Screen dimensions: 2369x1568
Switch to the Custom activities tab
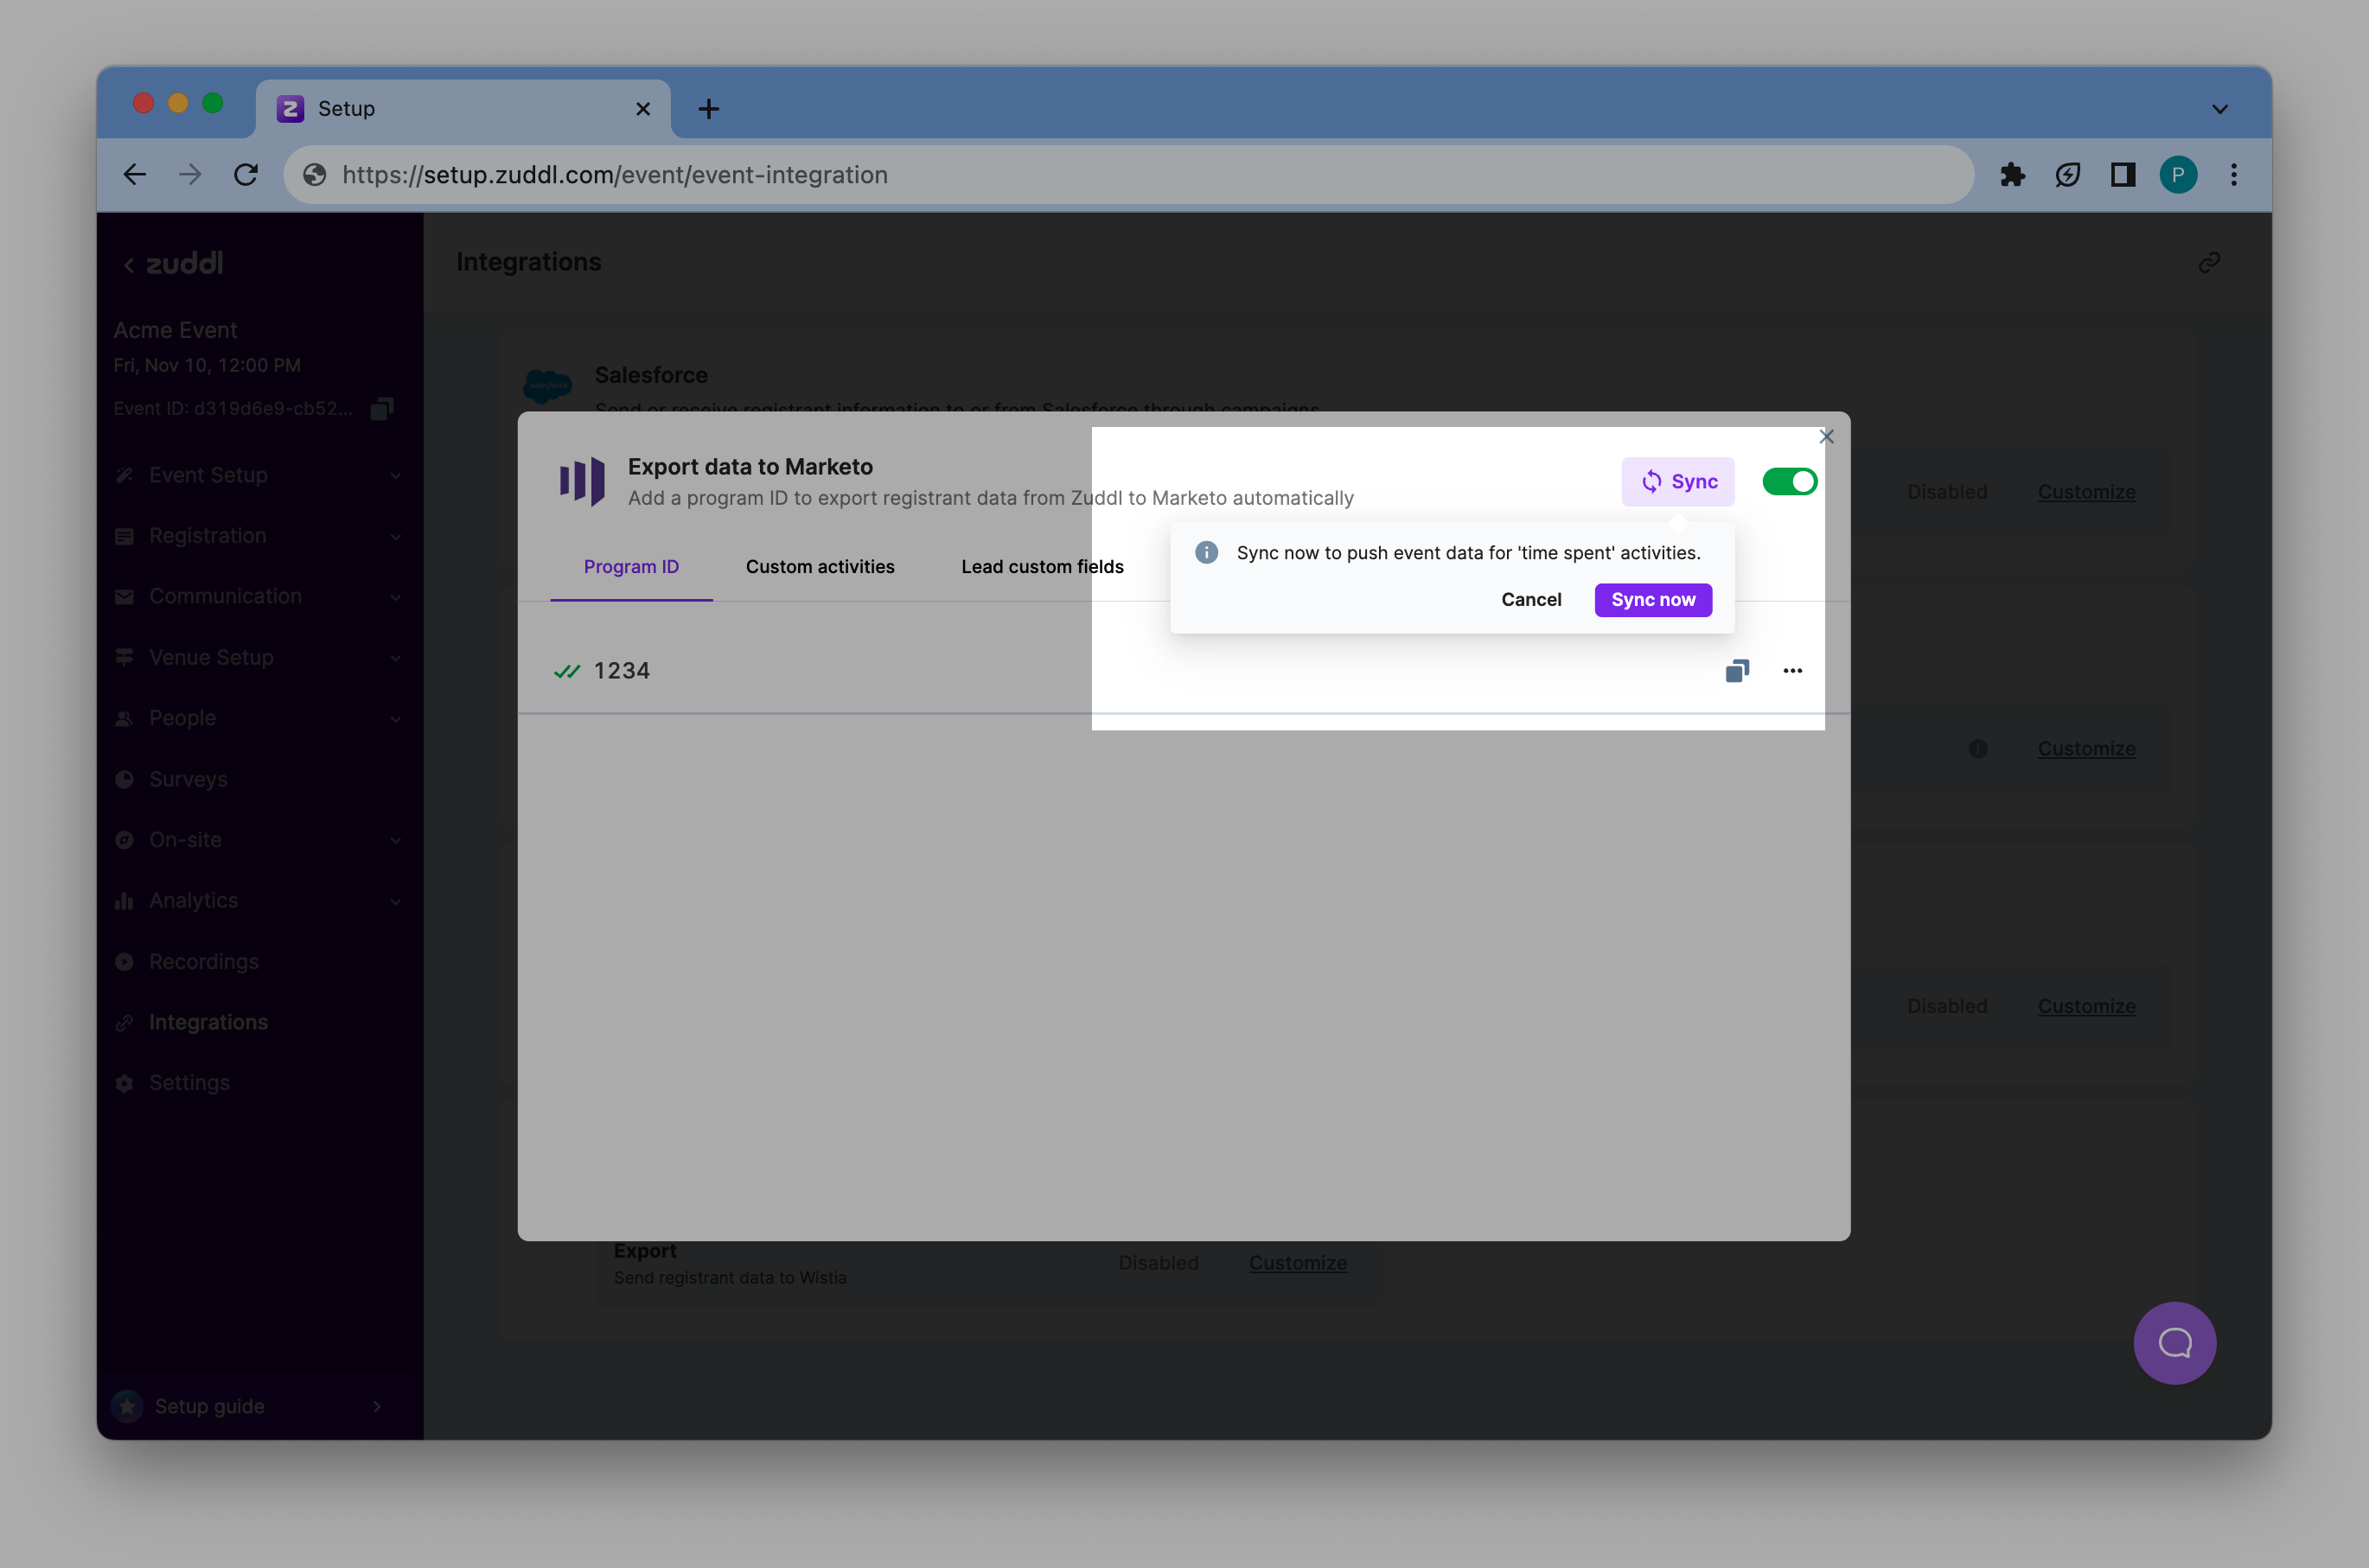click(x=820, y=567)
